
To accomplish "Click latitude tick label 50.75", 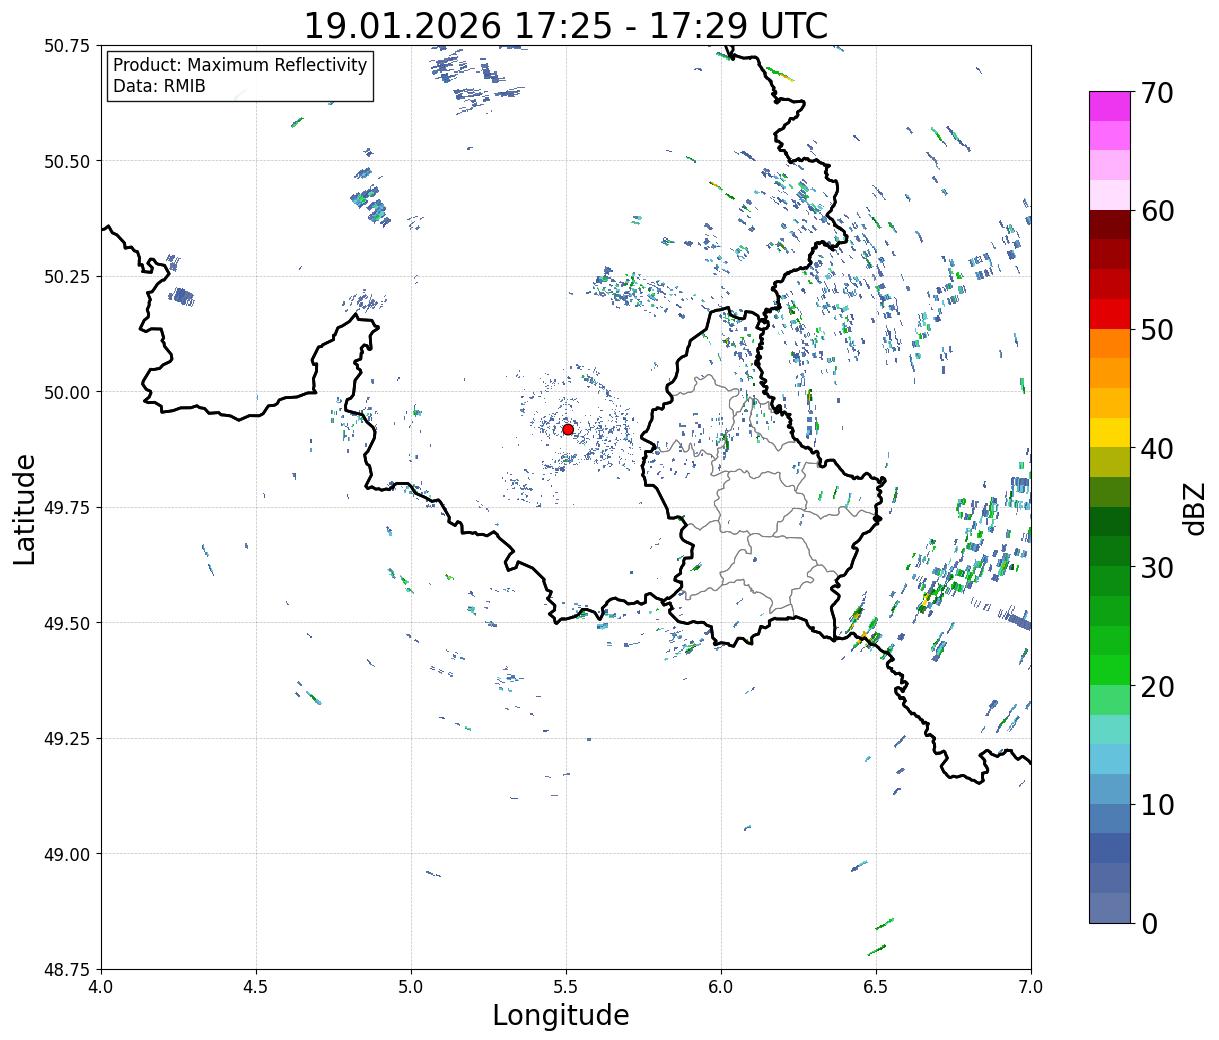I will pyautogui.click(x=67, y=46).
